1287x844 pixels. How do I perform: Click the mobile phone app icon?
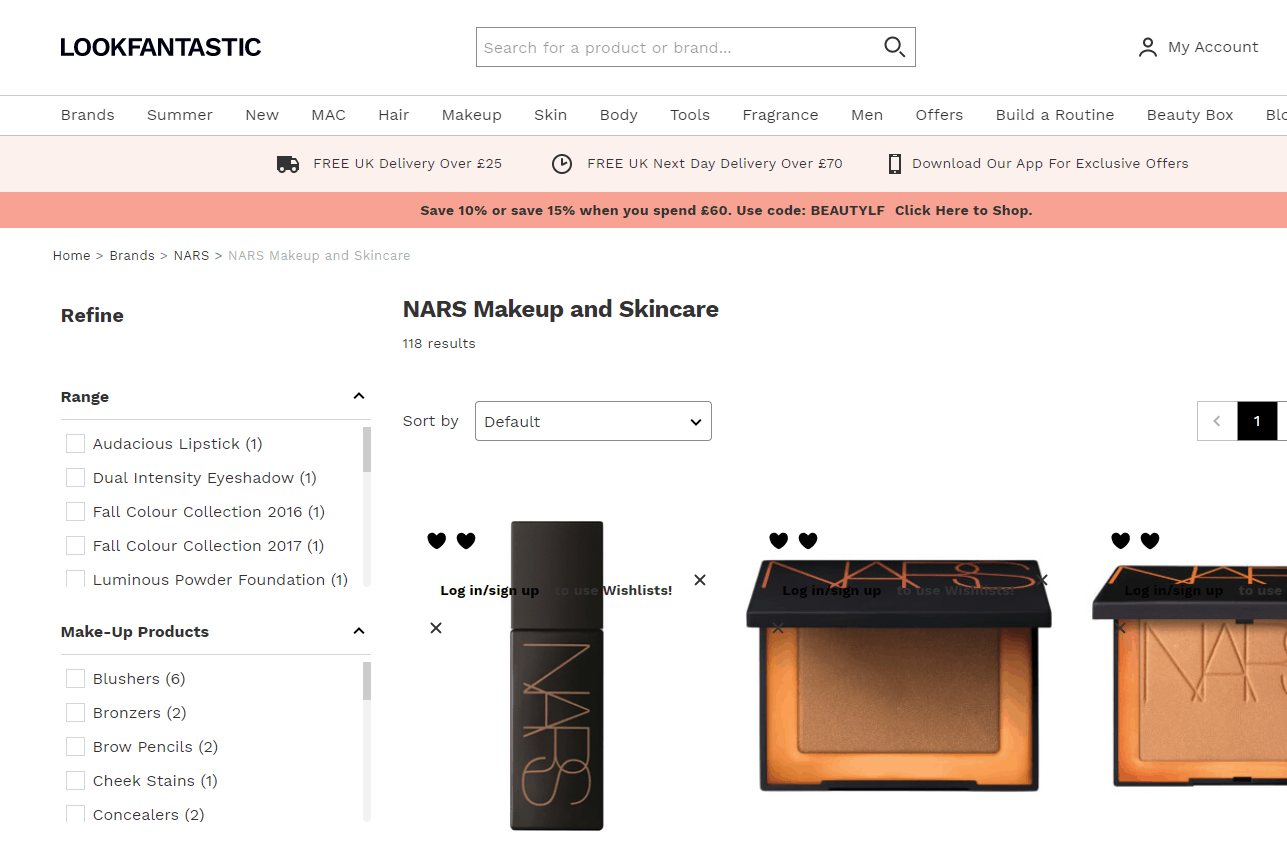coord(895,164)
